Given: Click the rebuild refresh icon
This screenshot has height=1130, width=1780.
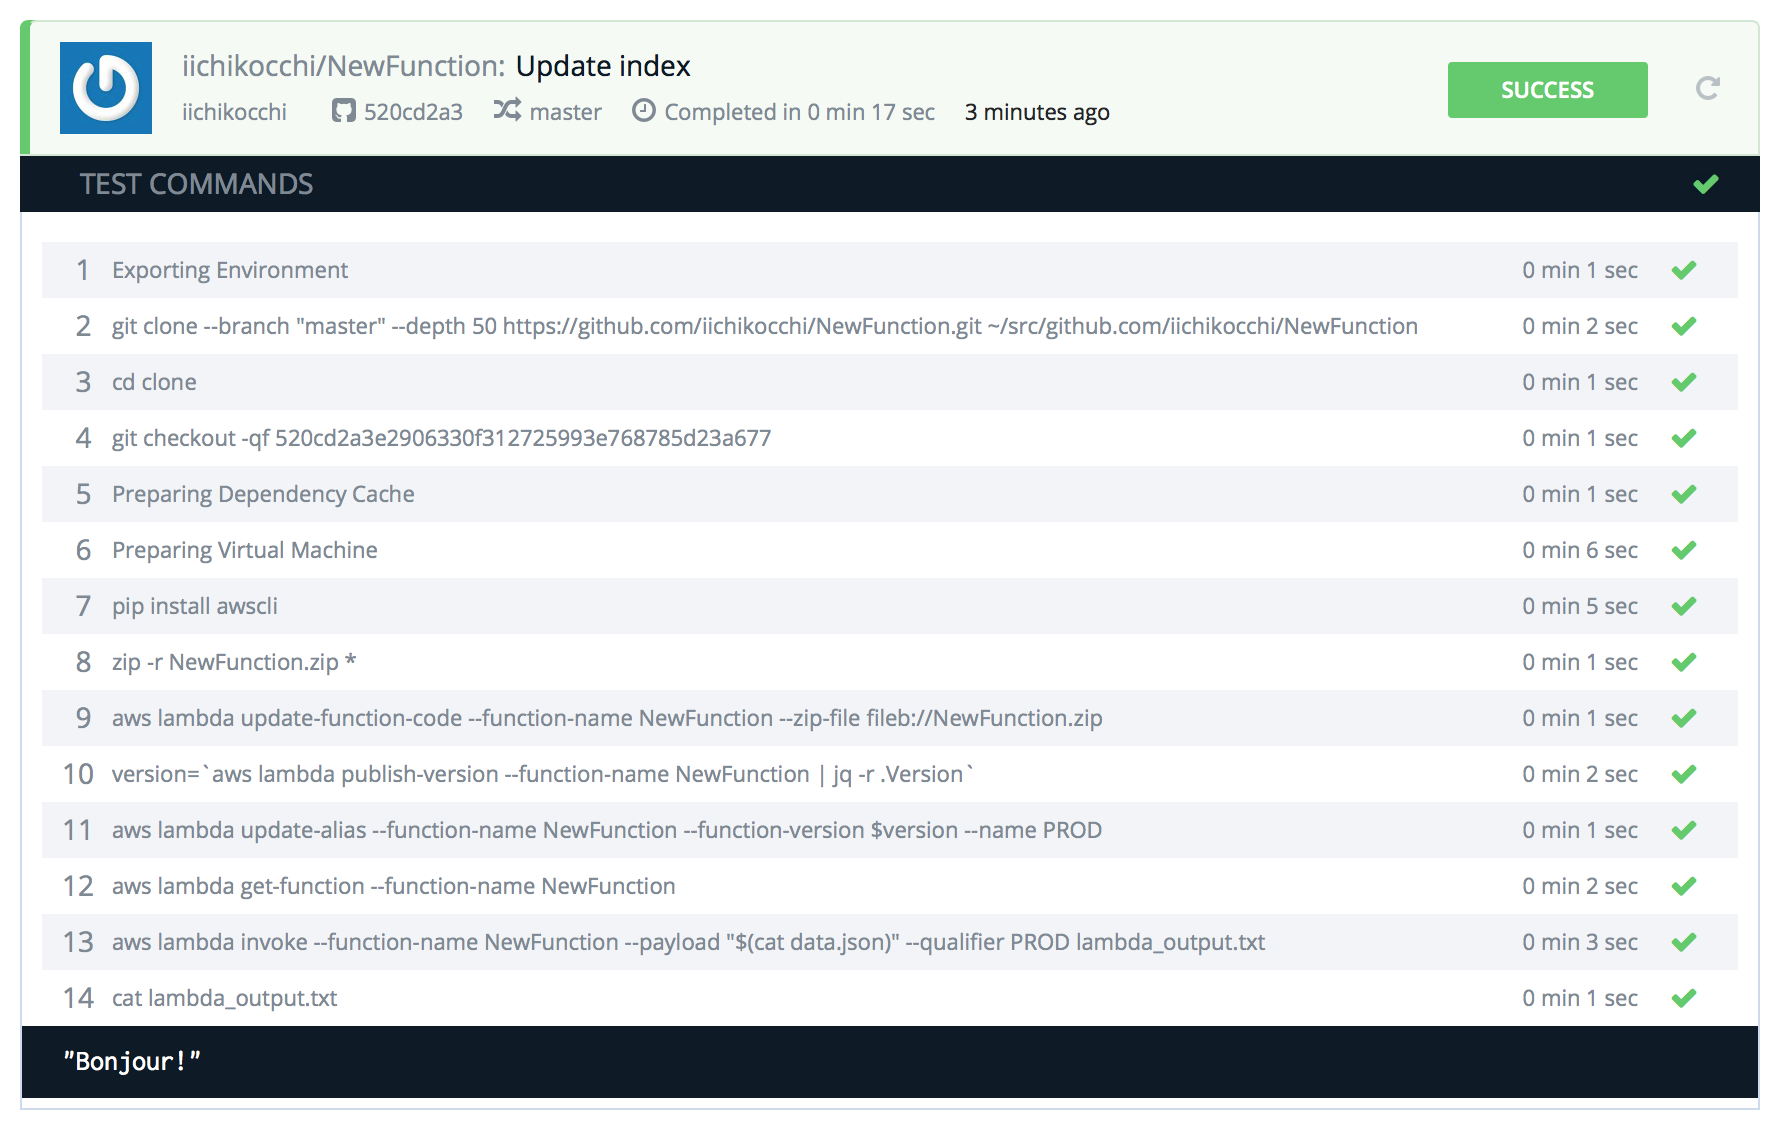Looking at the screenshot, I should [1708, 89].
